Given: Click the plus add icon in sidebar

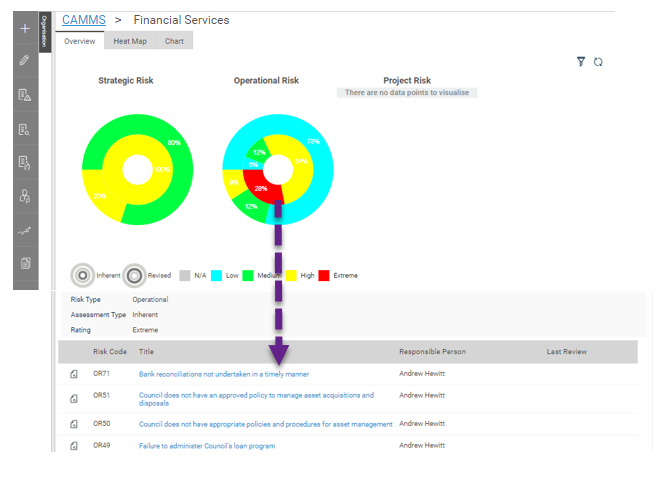Looking at the screenshot, I should pos(25,29).
